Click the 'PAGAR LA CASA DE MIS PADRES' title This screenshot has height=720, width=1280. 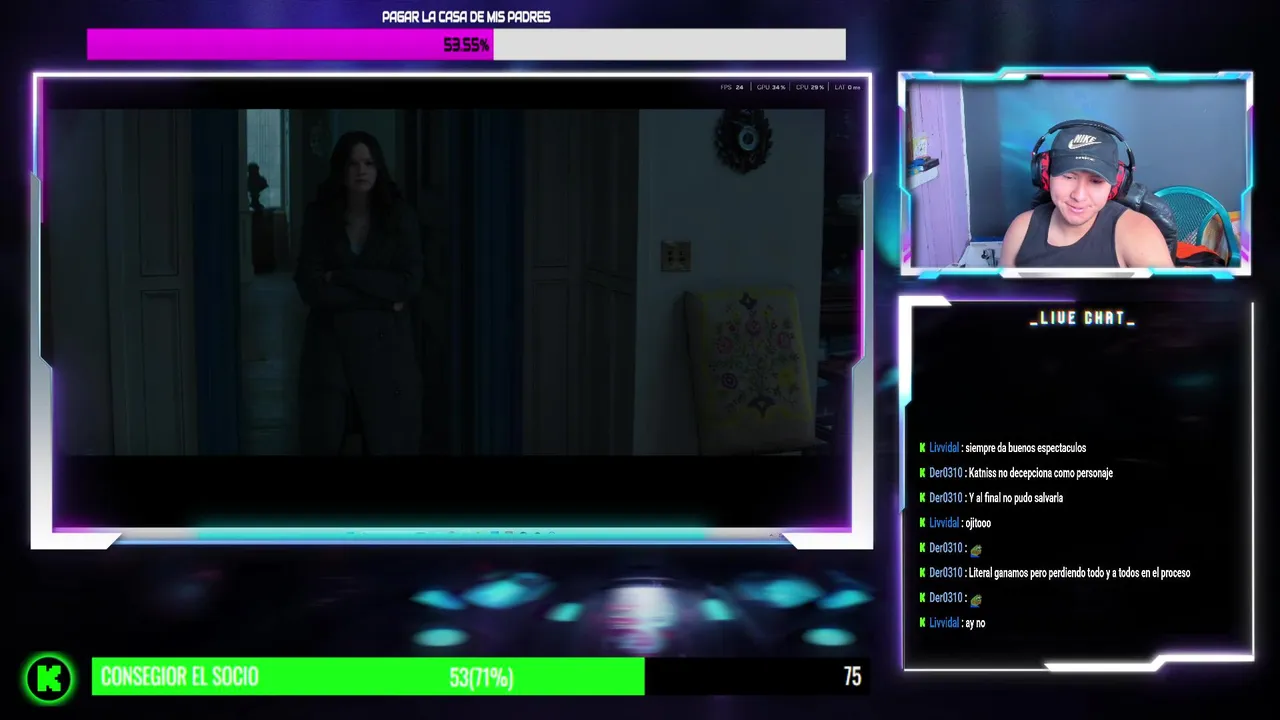coord(466,17)
